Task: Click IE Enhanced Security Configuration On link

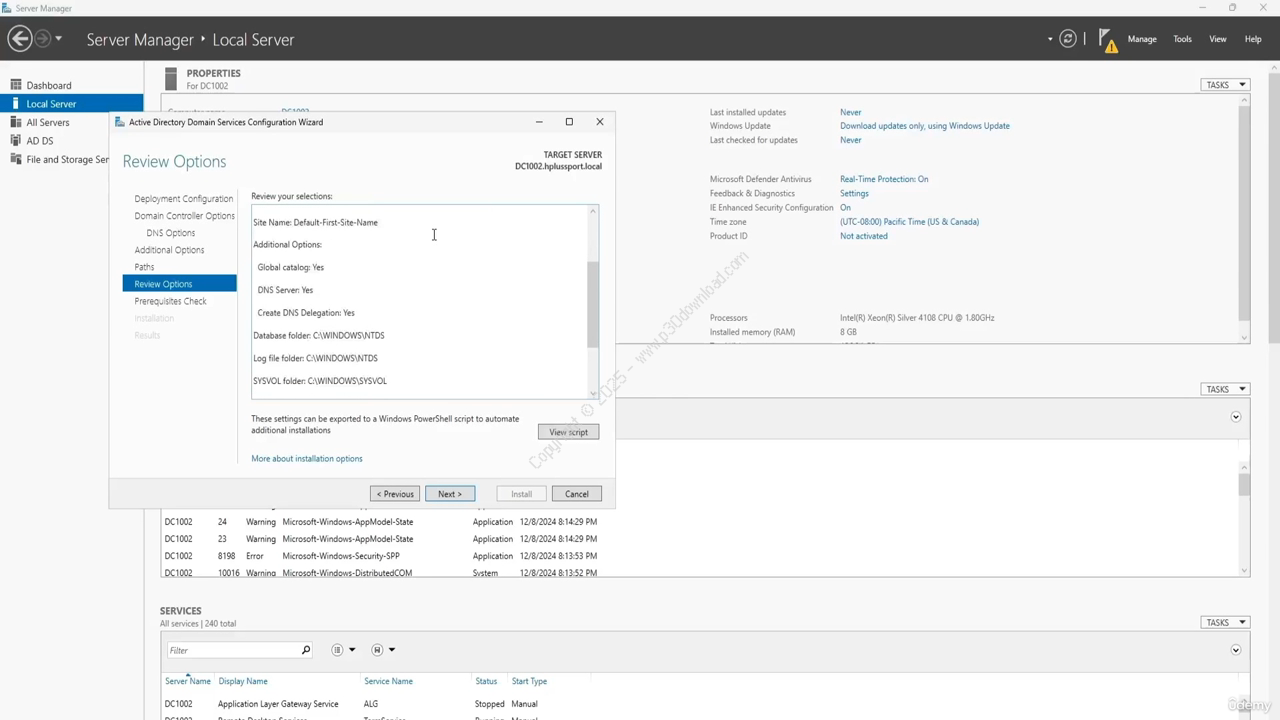Action: [845, 208]
